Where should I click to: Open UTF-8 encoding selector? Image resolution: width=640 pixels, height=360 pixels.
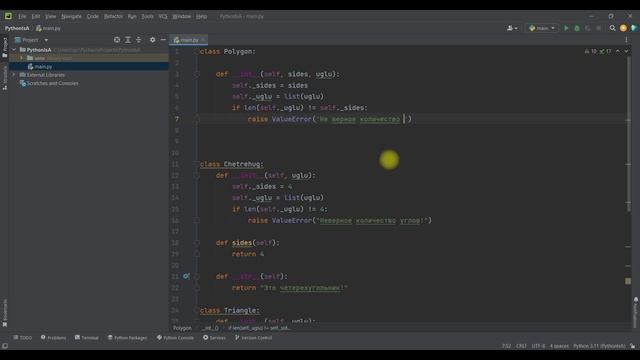coord(538,346)
